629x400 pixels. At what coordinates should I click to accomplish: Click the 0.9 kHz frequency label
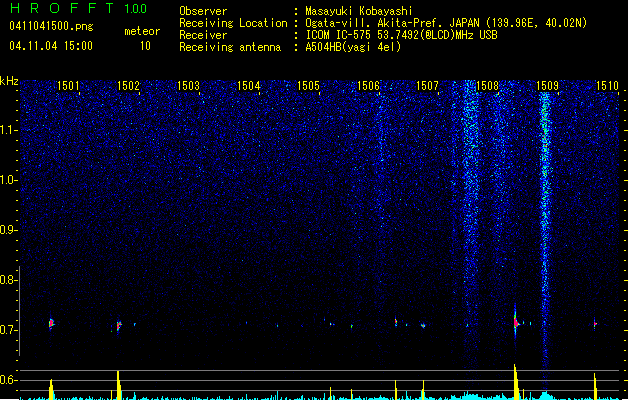point(8,229)
